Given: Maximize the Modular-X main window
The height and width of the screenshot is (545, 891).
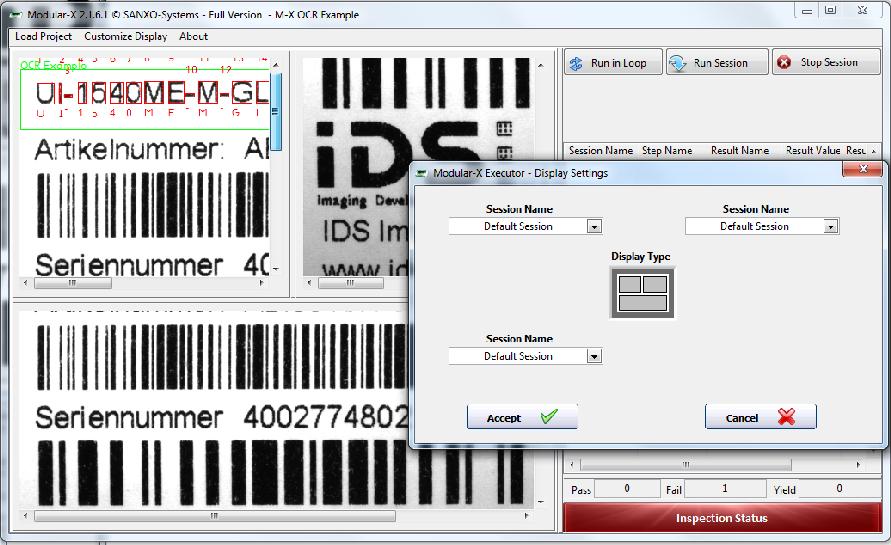Looking at the screenshot, I should pos(830,11).
